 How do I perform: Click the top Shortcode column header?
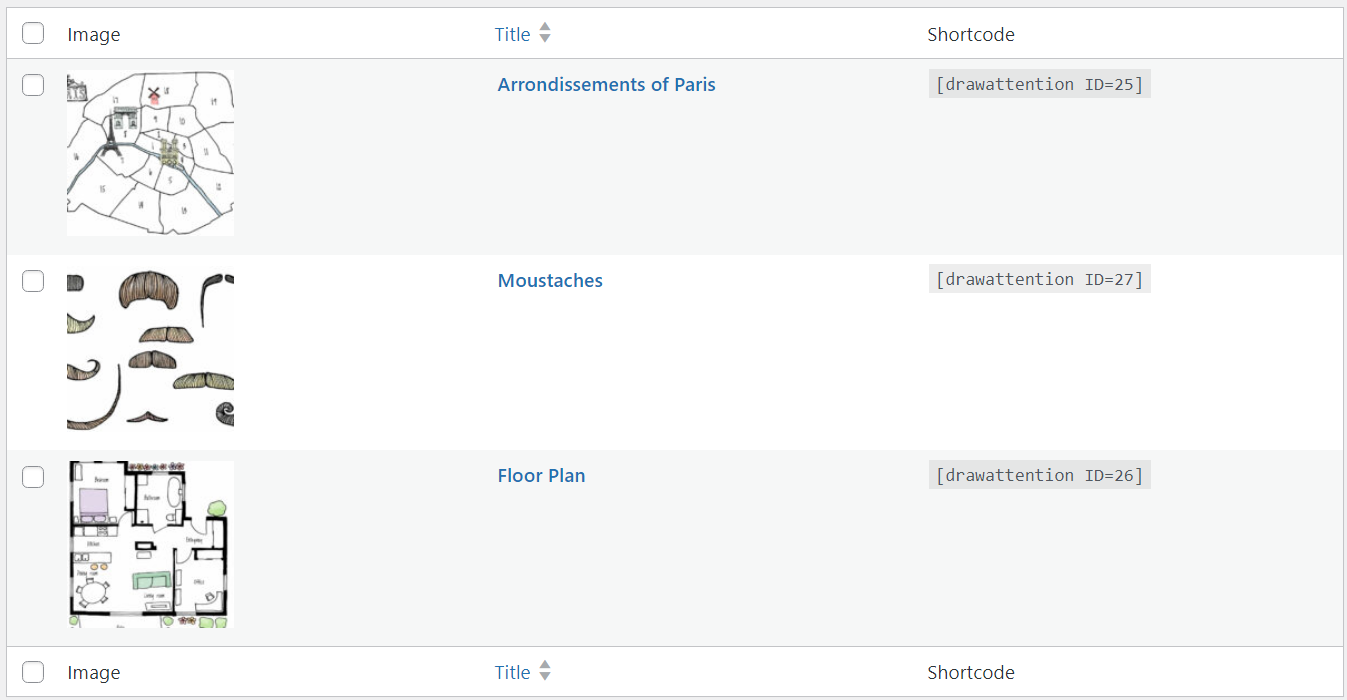tap(971, 34)
